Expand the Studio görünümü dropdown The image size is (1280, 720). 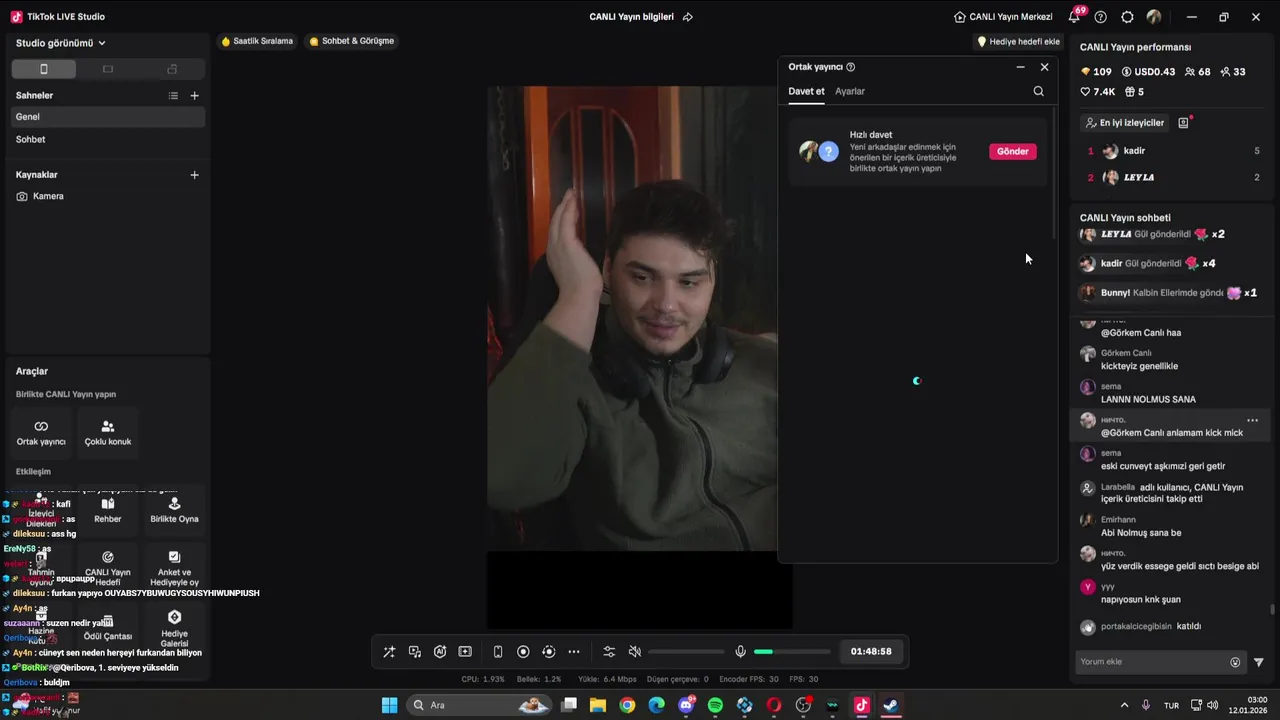[x=61, y=43]
